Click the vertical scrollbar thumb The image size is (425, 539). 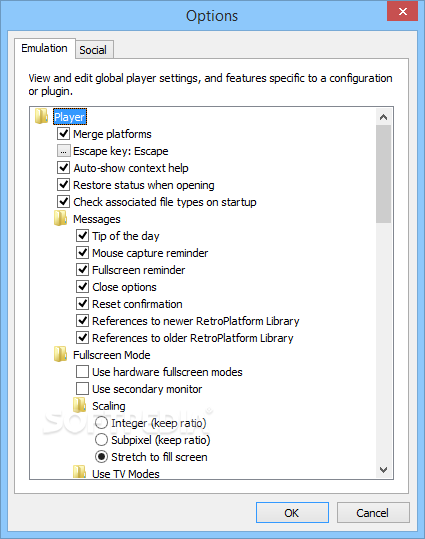[x=383, y=174]
